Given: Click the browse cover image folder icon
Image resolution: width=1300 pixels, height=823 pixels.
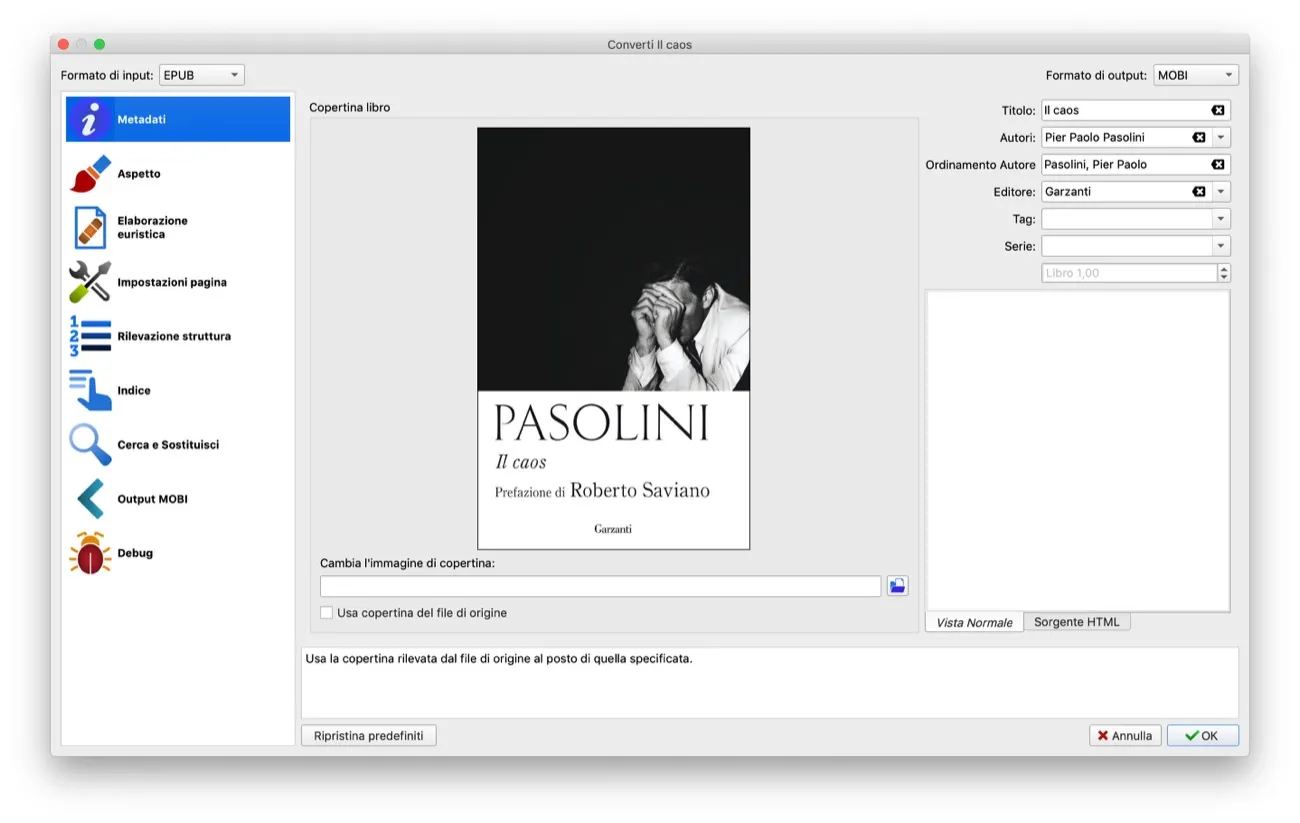Looking at the screenshot, I should point(896,586).
